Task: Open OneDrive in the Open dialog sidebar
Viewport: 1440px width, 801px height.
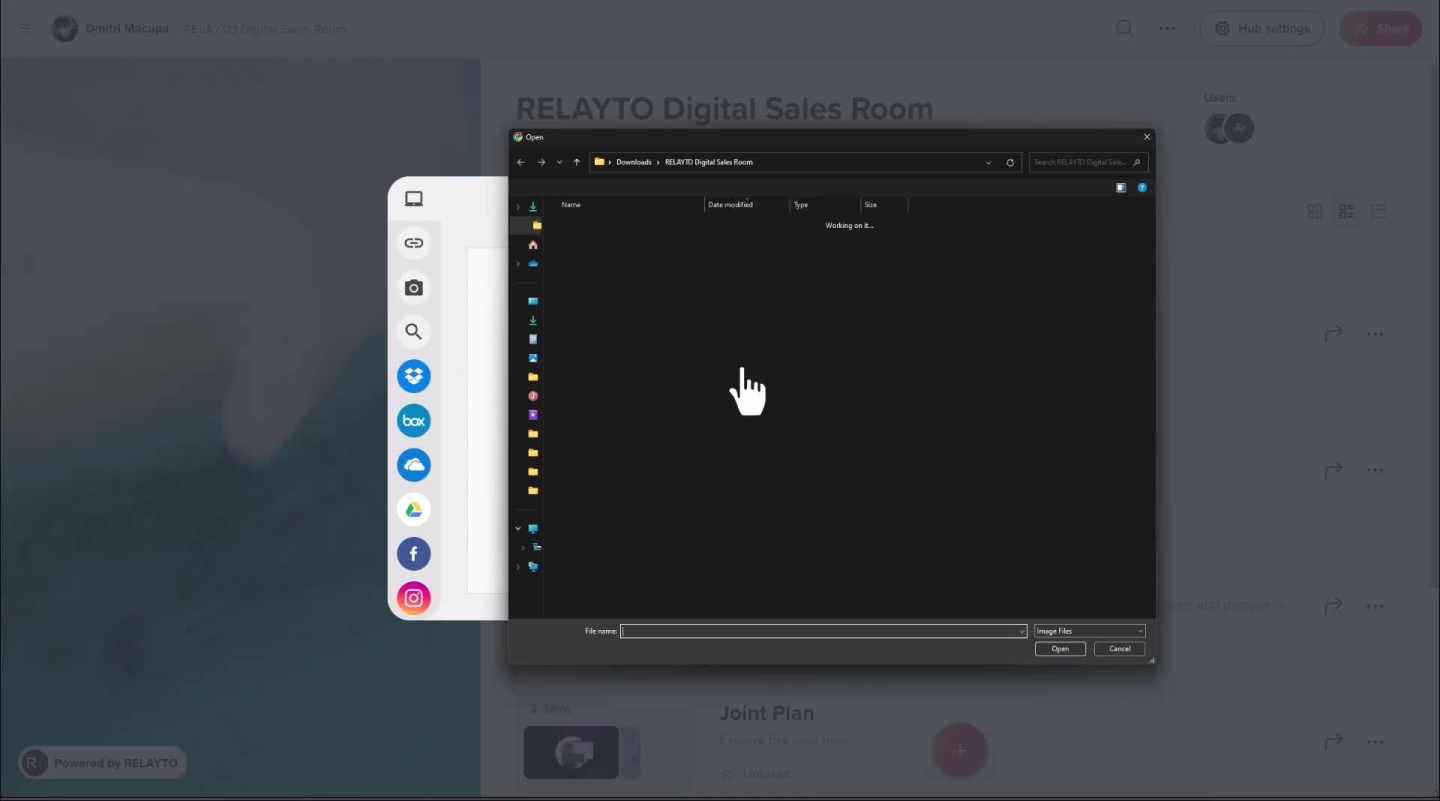Action: click(x=533, y=263)
